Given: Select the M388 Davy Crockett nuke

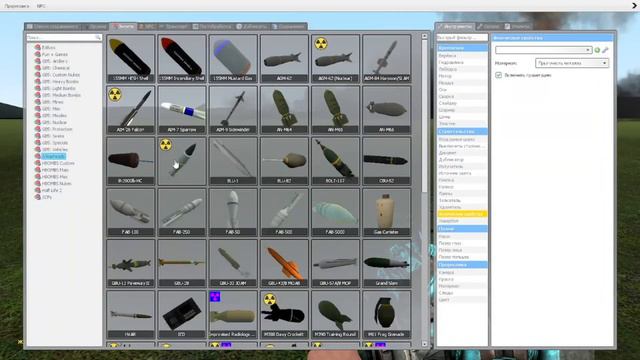Looking at the screenshot, I should [284, 315].
